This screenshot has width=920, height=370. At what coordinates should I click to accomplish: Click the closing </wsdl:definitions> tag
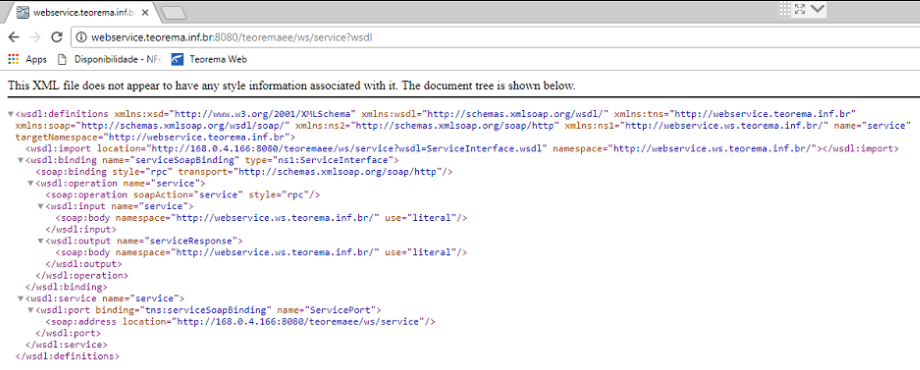(x=67, y=356)
